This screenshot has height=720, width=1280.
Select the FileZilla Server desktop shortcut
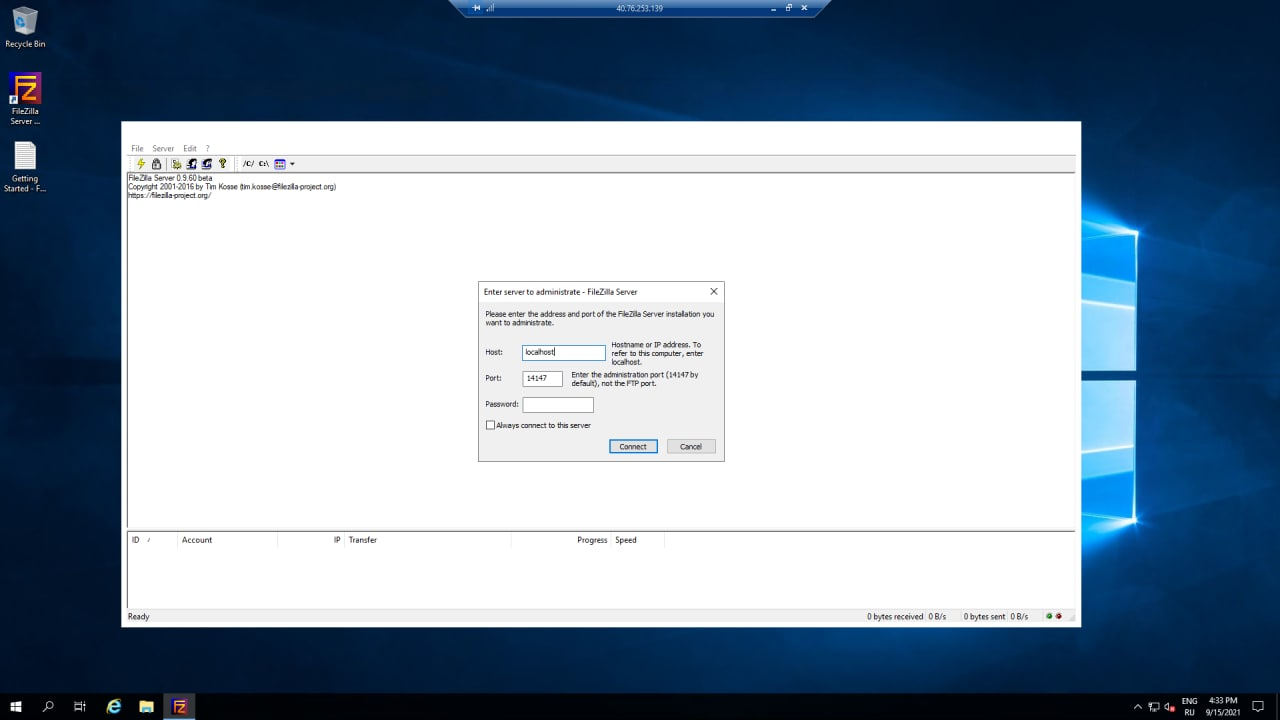(x=25, y=99)
